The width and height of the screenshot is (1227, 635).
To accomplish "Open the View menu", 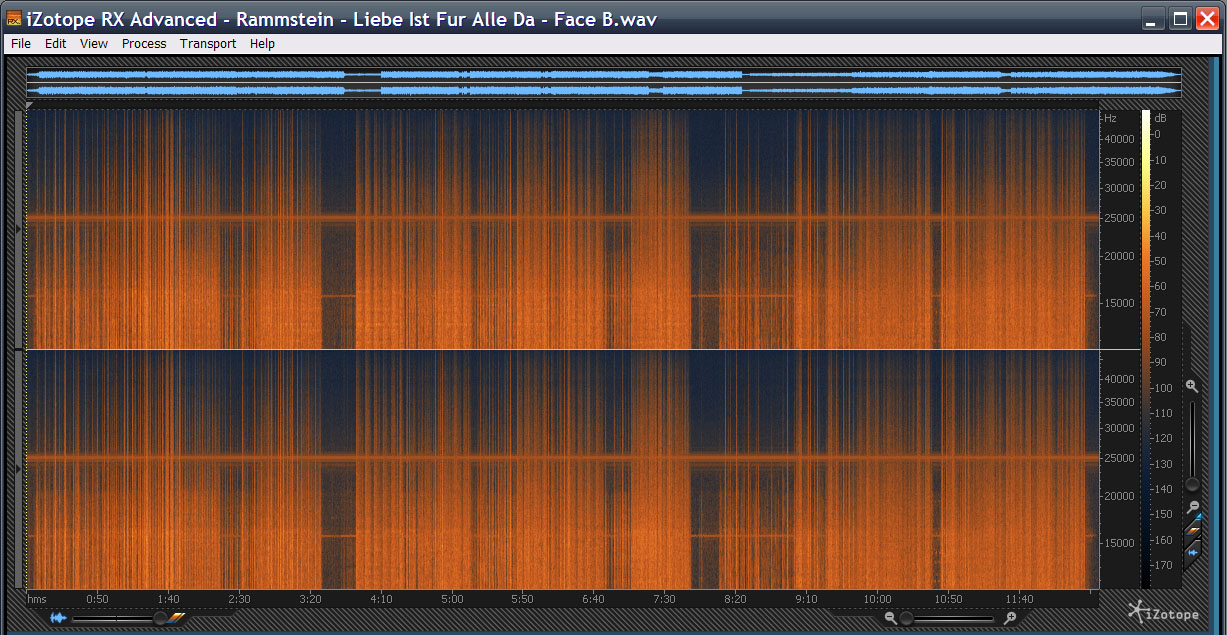I will 94,44.
